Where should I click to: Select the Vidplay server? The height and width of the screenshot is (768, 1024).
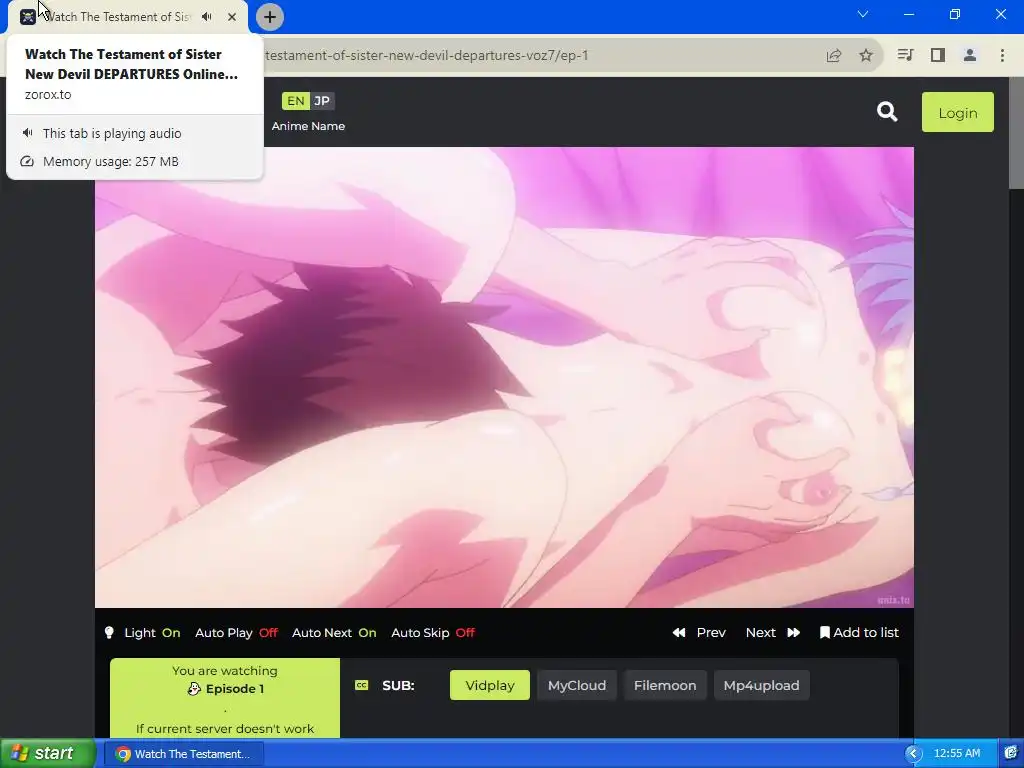pos(490,685)
